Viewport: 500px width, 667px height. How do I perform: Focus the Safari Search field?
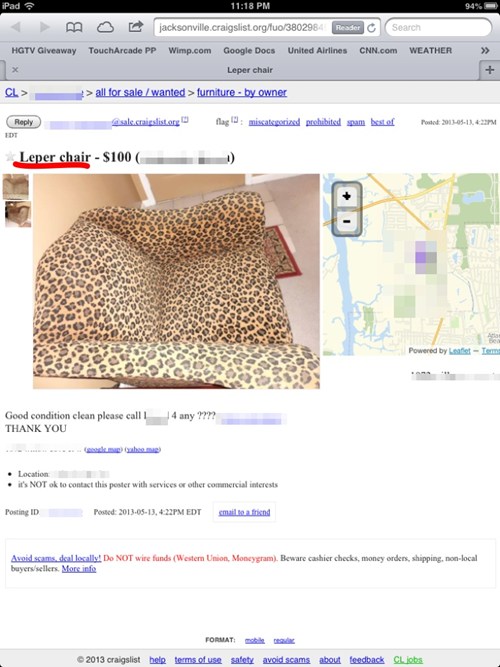click(438, 28)
